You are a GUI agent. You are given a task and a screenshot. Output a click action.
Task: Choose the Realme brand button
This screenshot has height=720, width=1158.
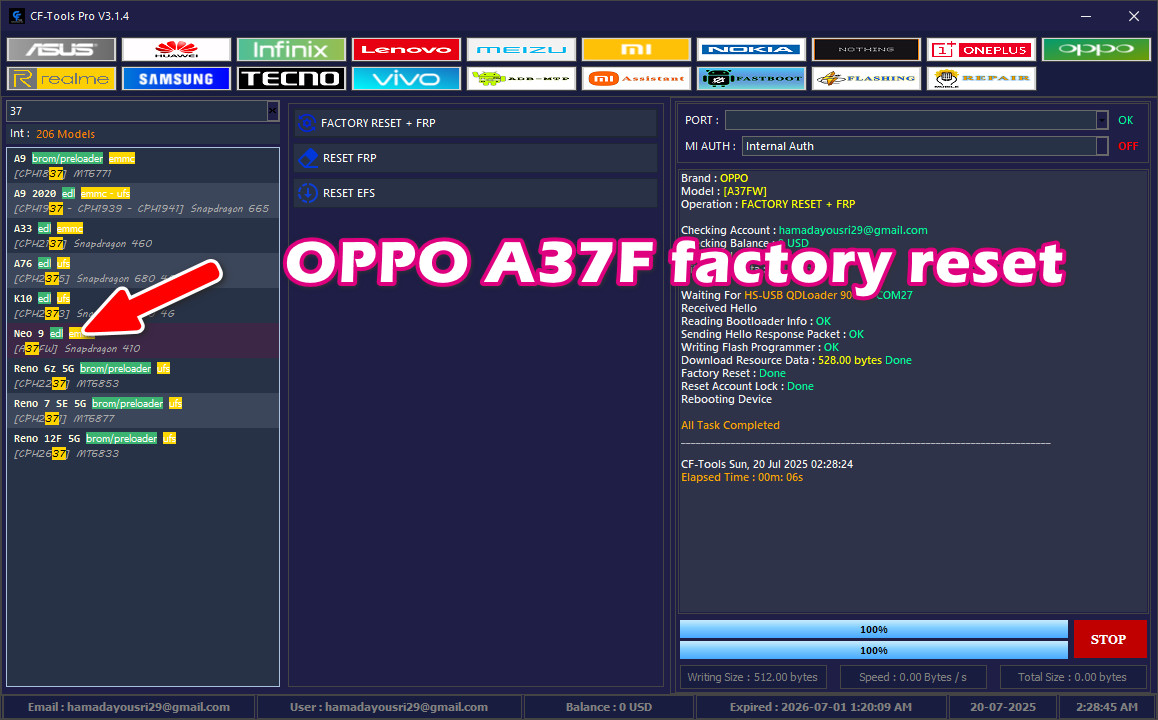point(61,78)
